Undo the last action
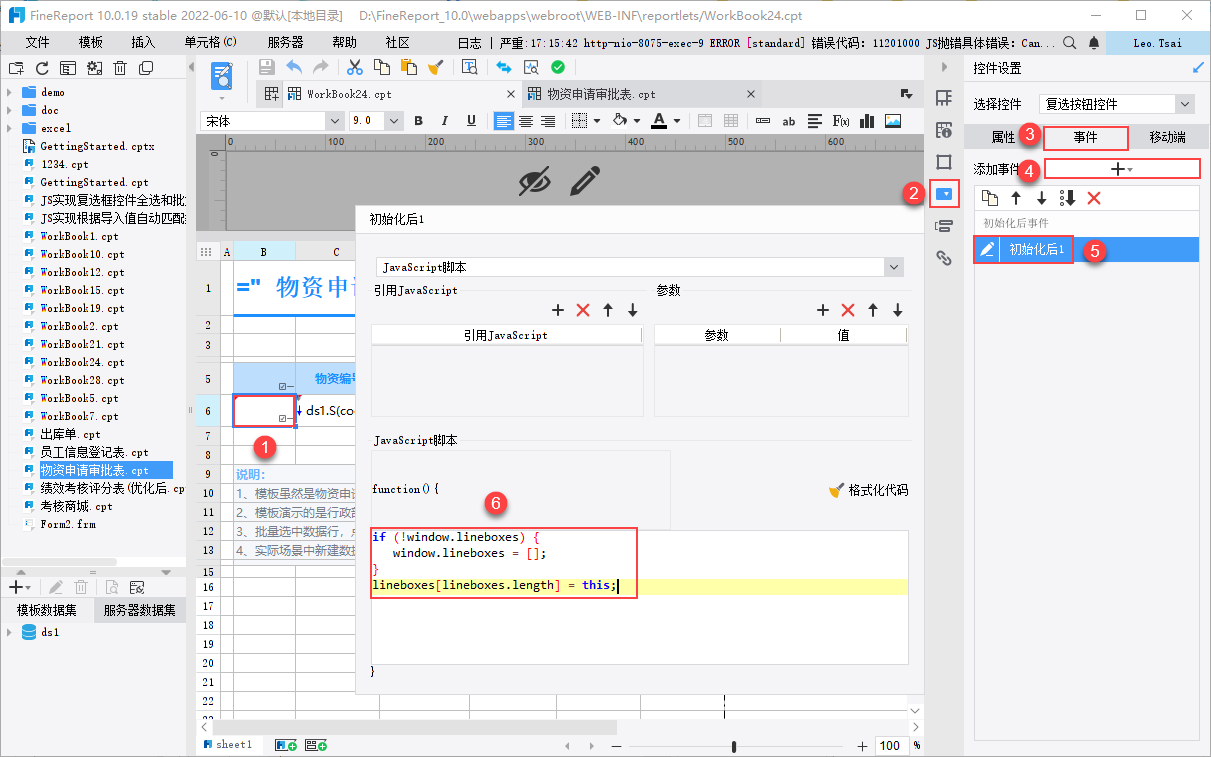1211x757 pixels. 294,67
